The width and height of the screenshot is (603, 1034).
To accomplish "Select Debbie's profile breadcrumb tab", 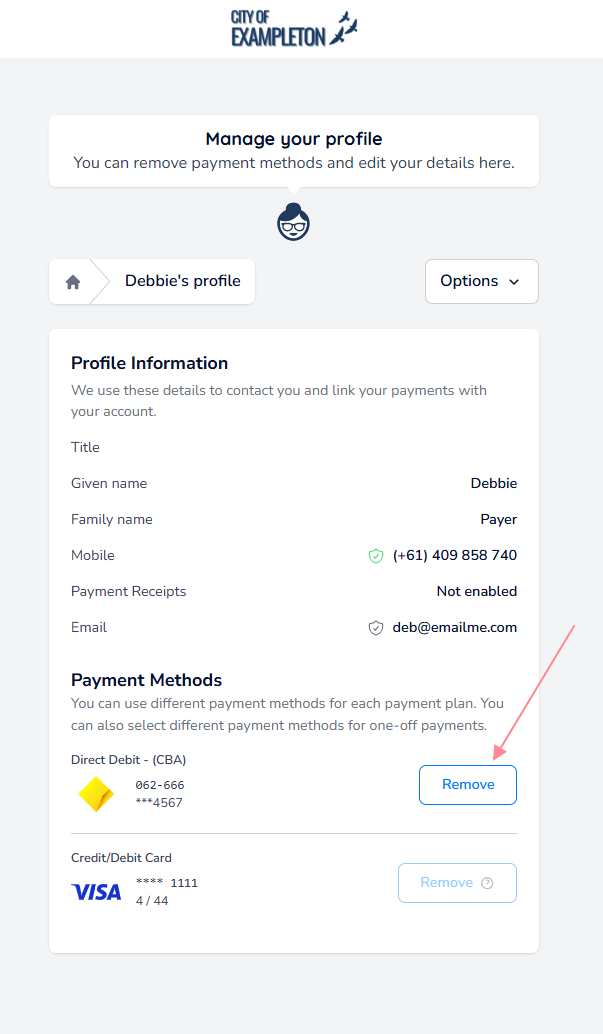I will pyautogui.click(x=182, y=281).
